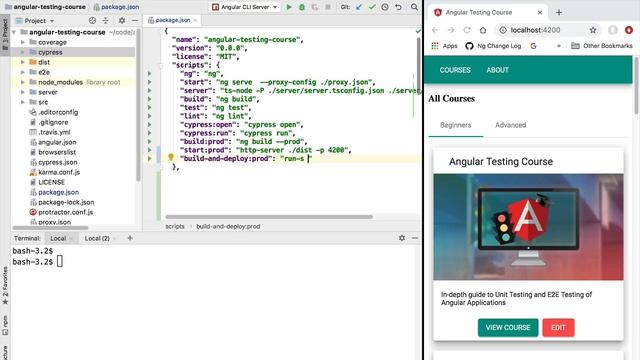Expand the server folder
Viewport: 640px width, 360px height.
[x=23, y=92]
